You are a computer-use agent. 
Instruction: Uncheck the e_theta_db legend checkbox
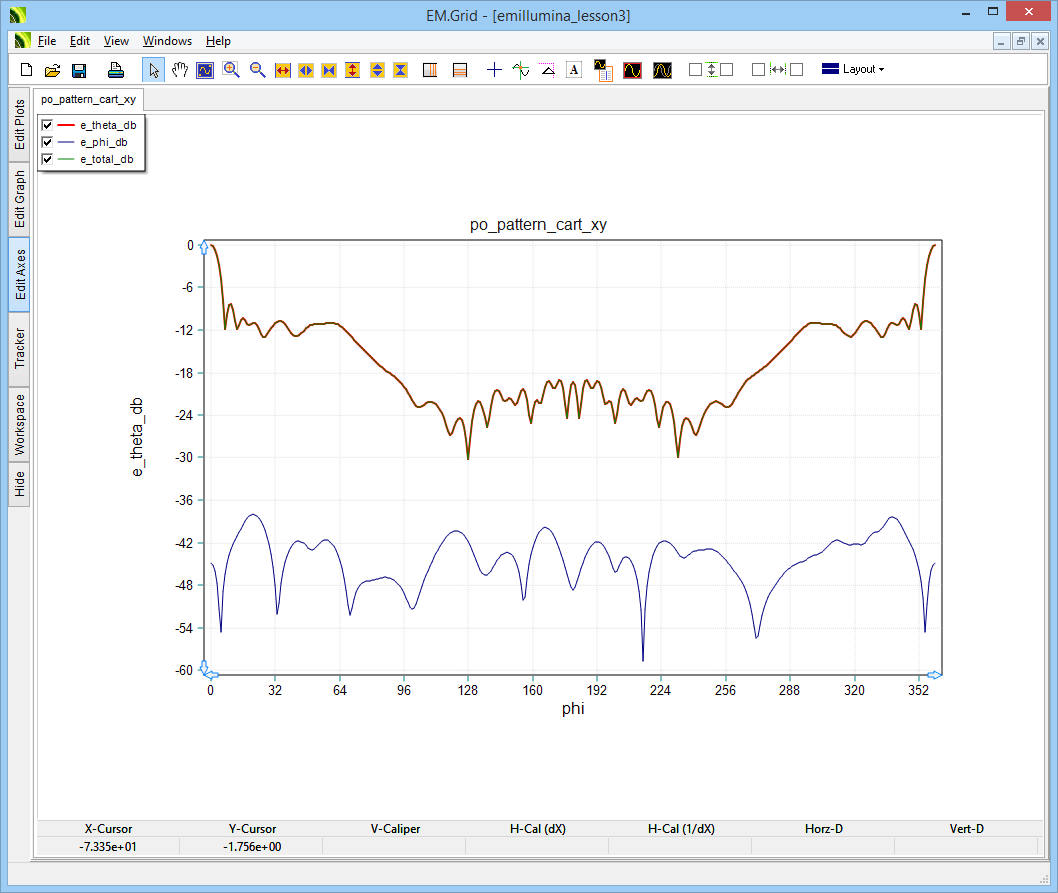(47, 125)
